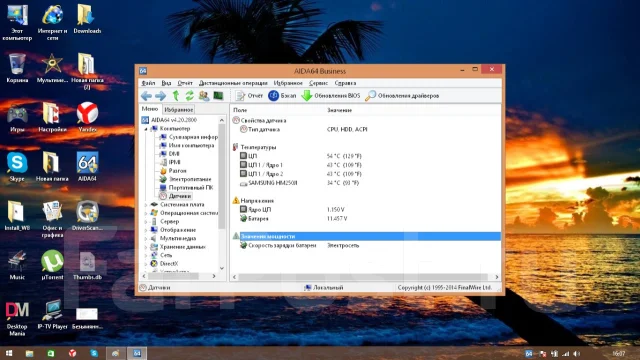Open the Отчёт menu in menu bar
The image size is (640, 360).
click(x=185, y=83)
